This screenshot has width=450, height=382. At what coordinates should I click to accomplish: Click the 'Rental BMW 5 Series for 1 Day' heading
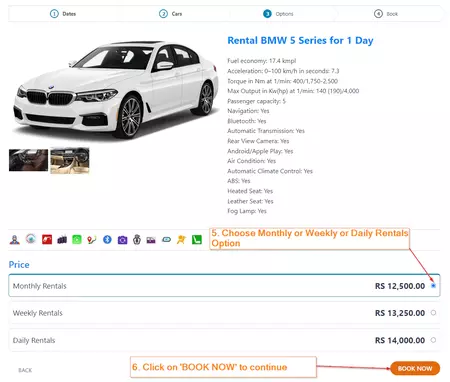(x=300, y=41)
